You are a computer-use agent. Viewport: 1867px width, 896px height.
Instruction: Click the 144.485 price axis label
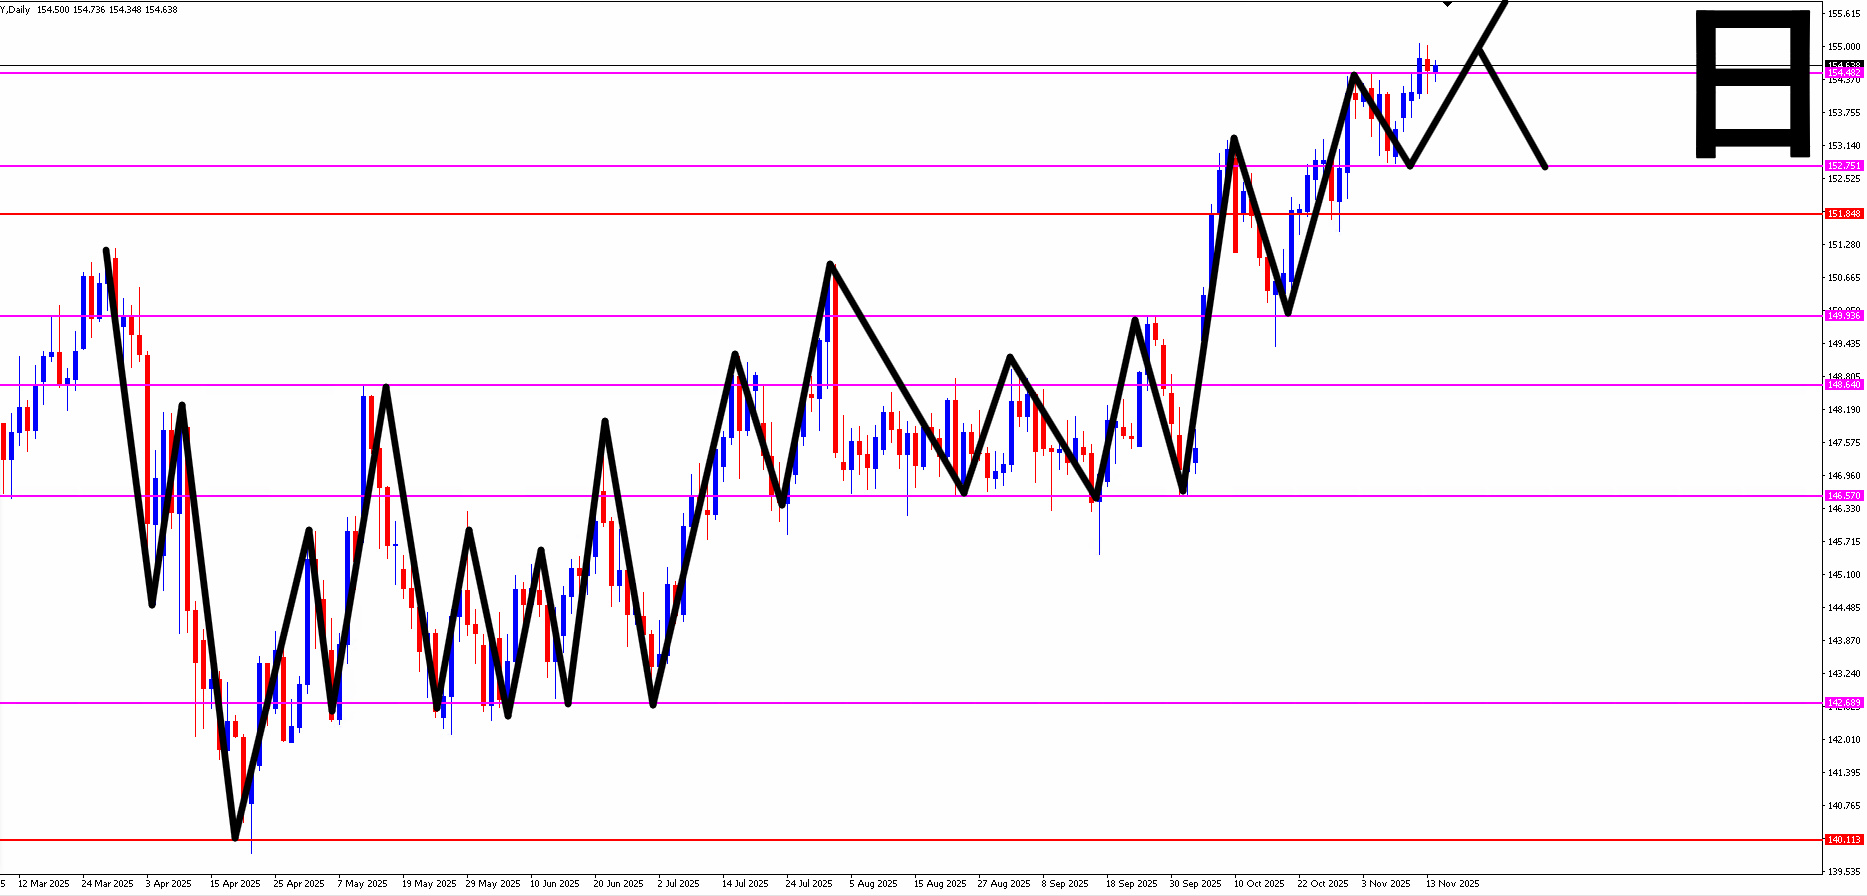pos(1844,608)
